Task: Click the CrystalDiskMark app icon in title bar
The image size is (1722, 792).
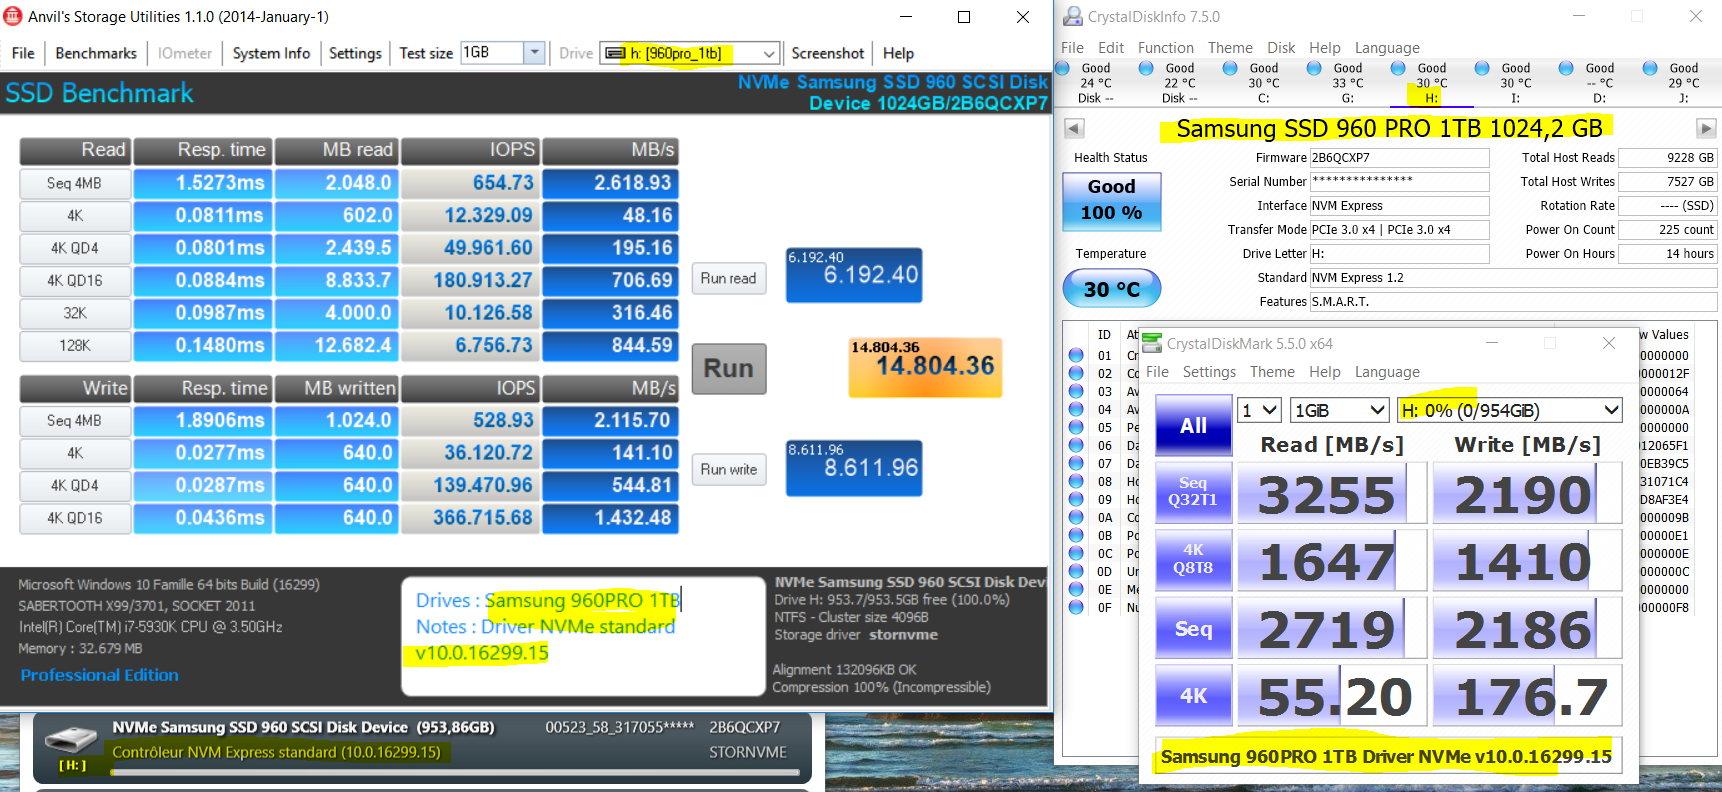Action: (x=1152, y=343)
